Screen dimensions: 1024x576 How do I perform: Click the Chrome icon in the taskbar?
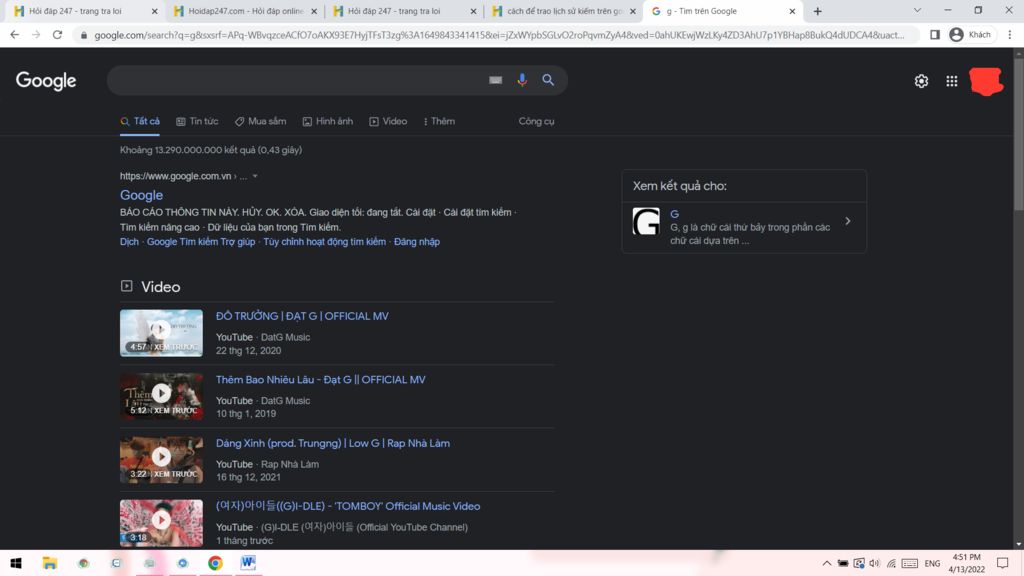(216, 563)
